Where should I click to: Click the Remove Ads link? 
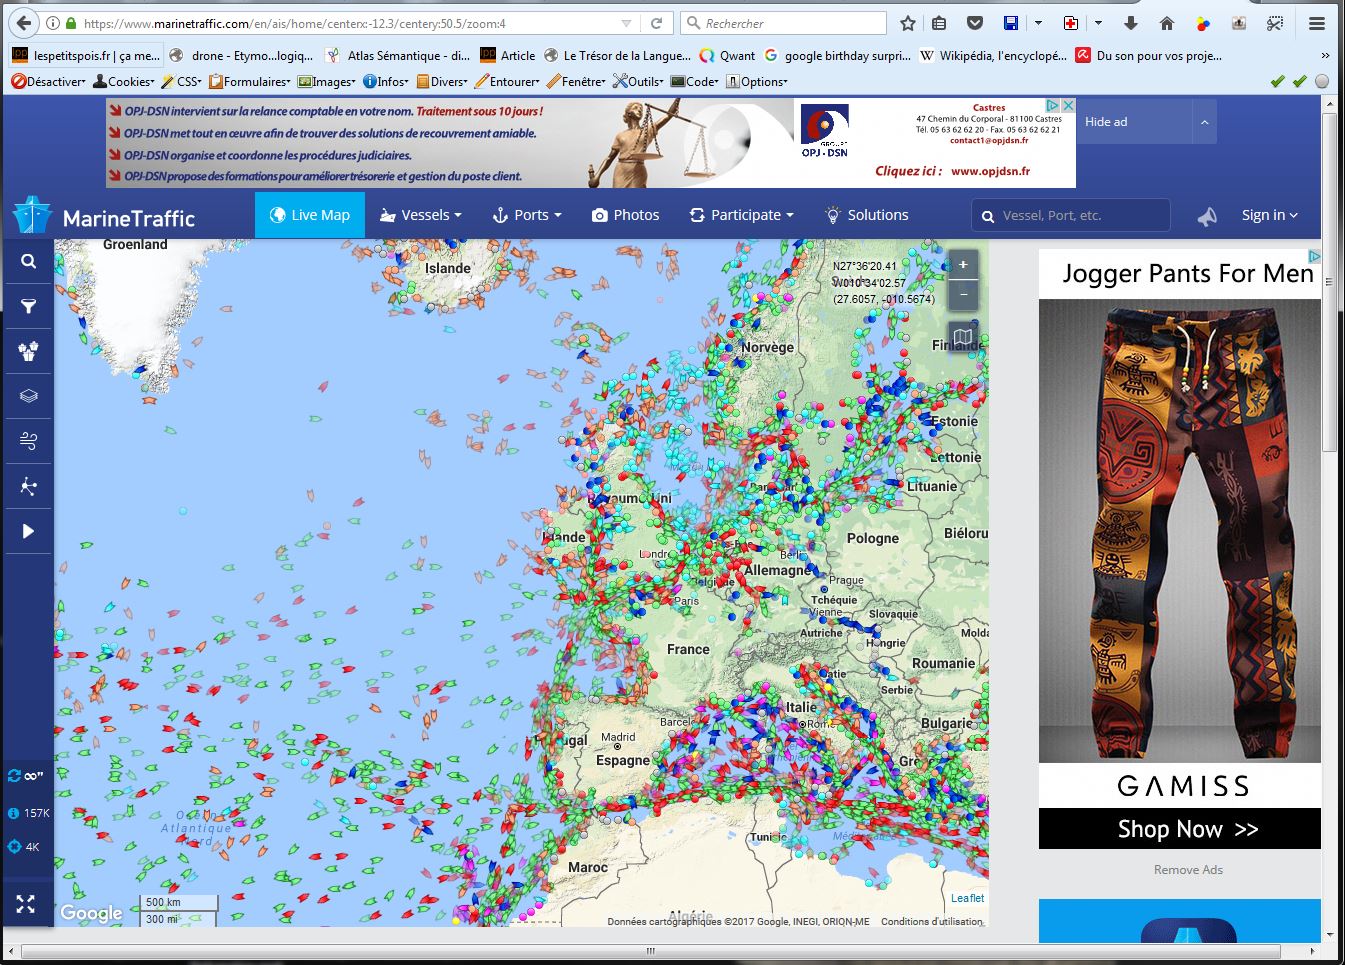click(1188, 870)
